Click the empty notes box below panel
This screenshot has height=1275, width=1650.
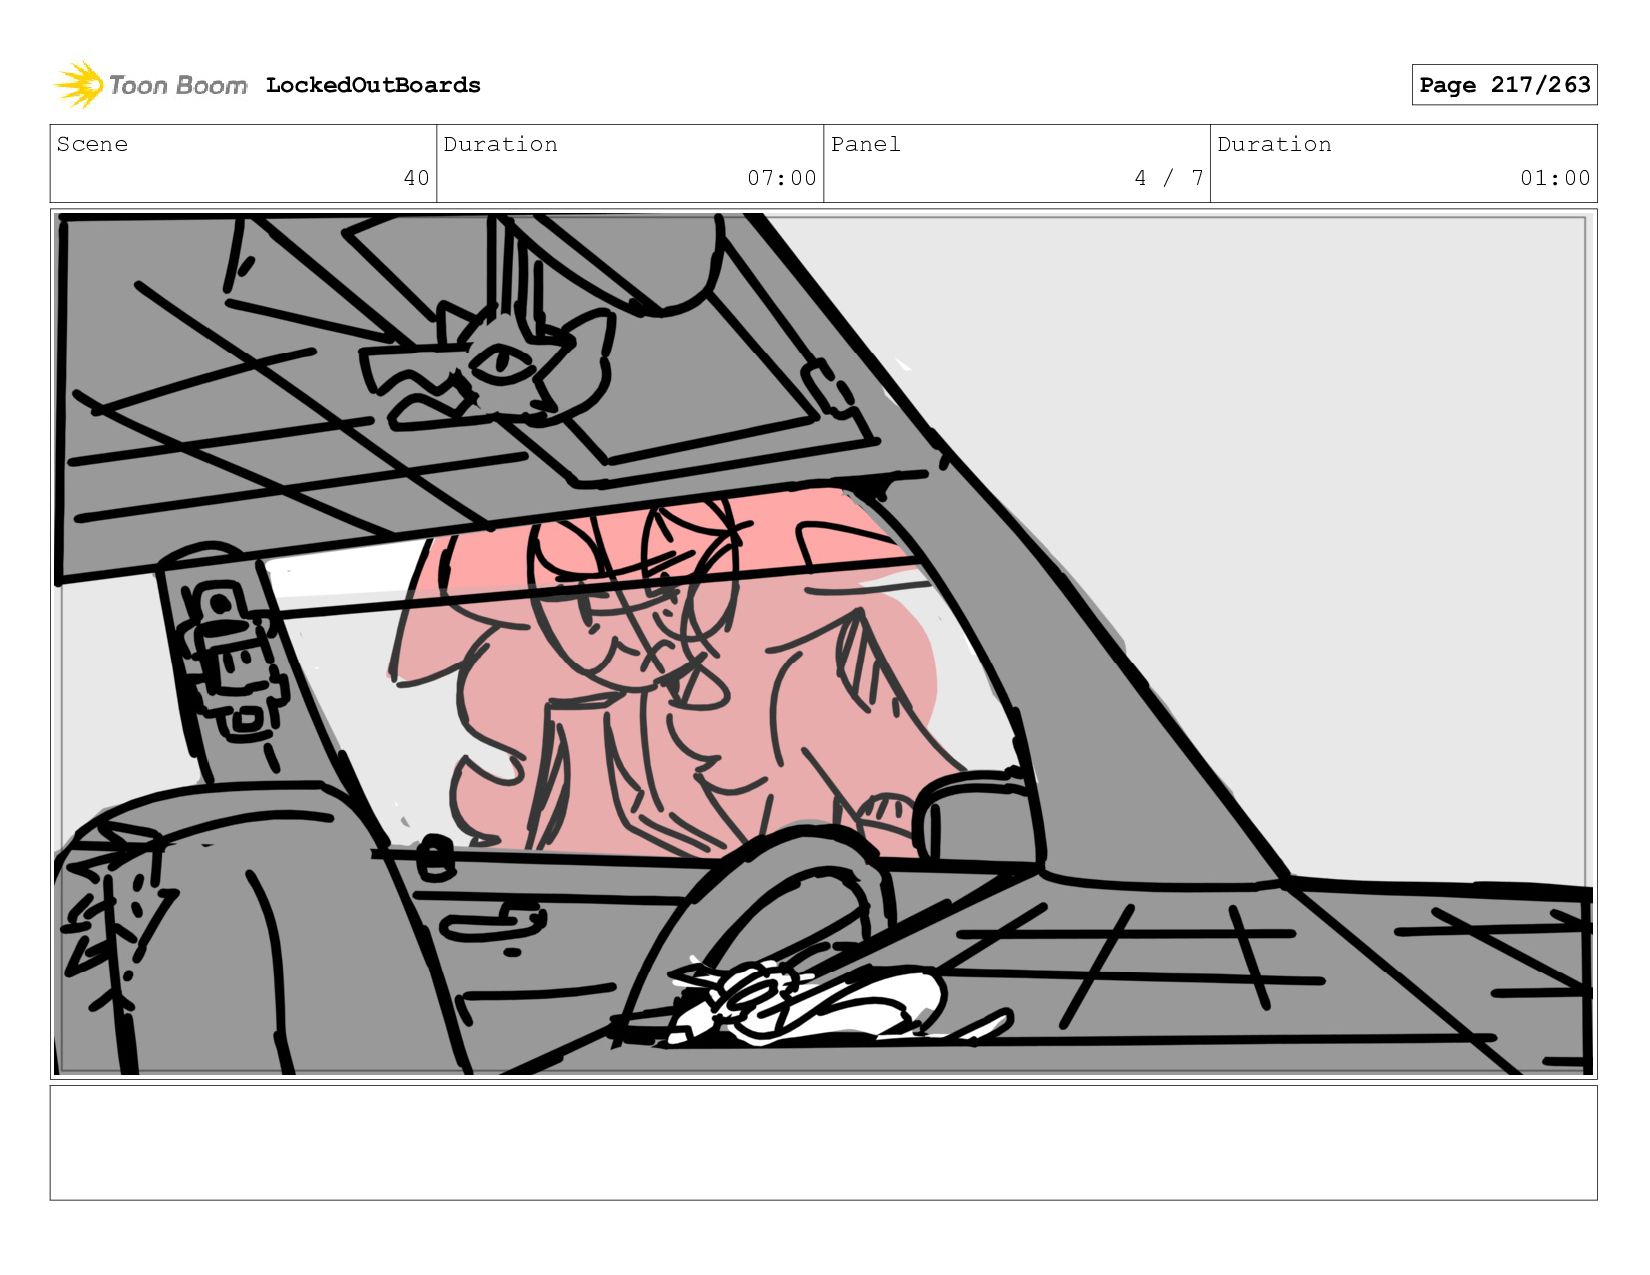point(823,1143)
